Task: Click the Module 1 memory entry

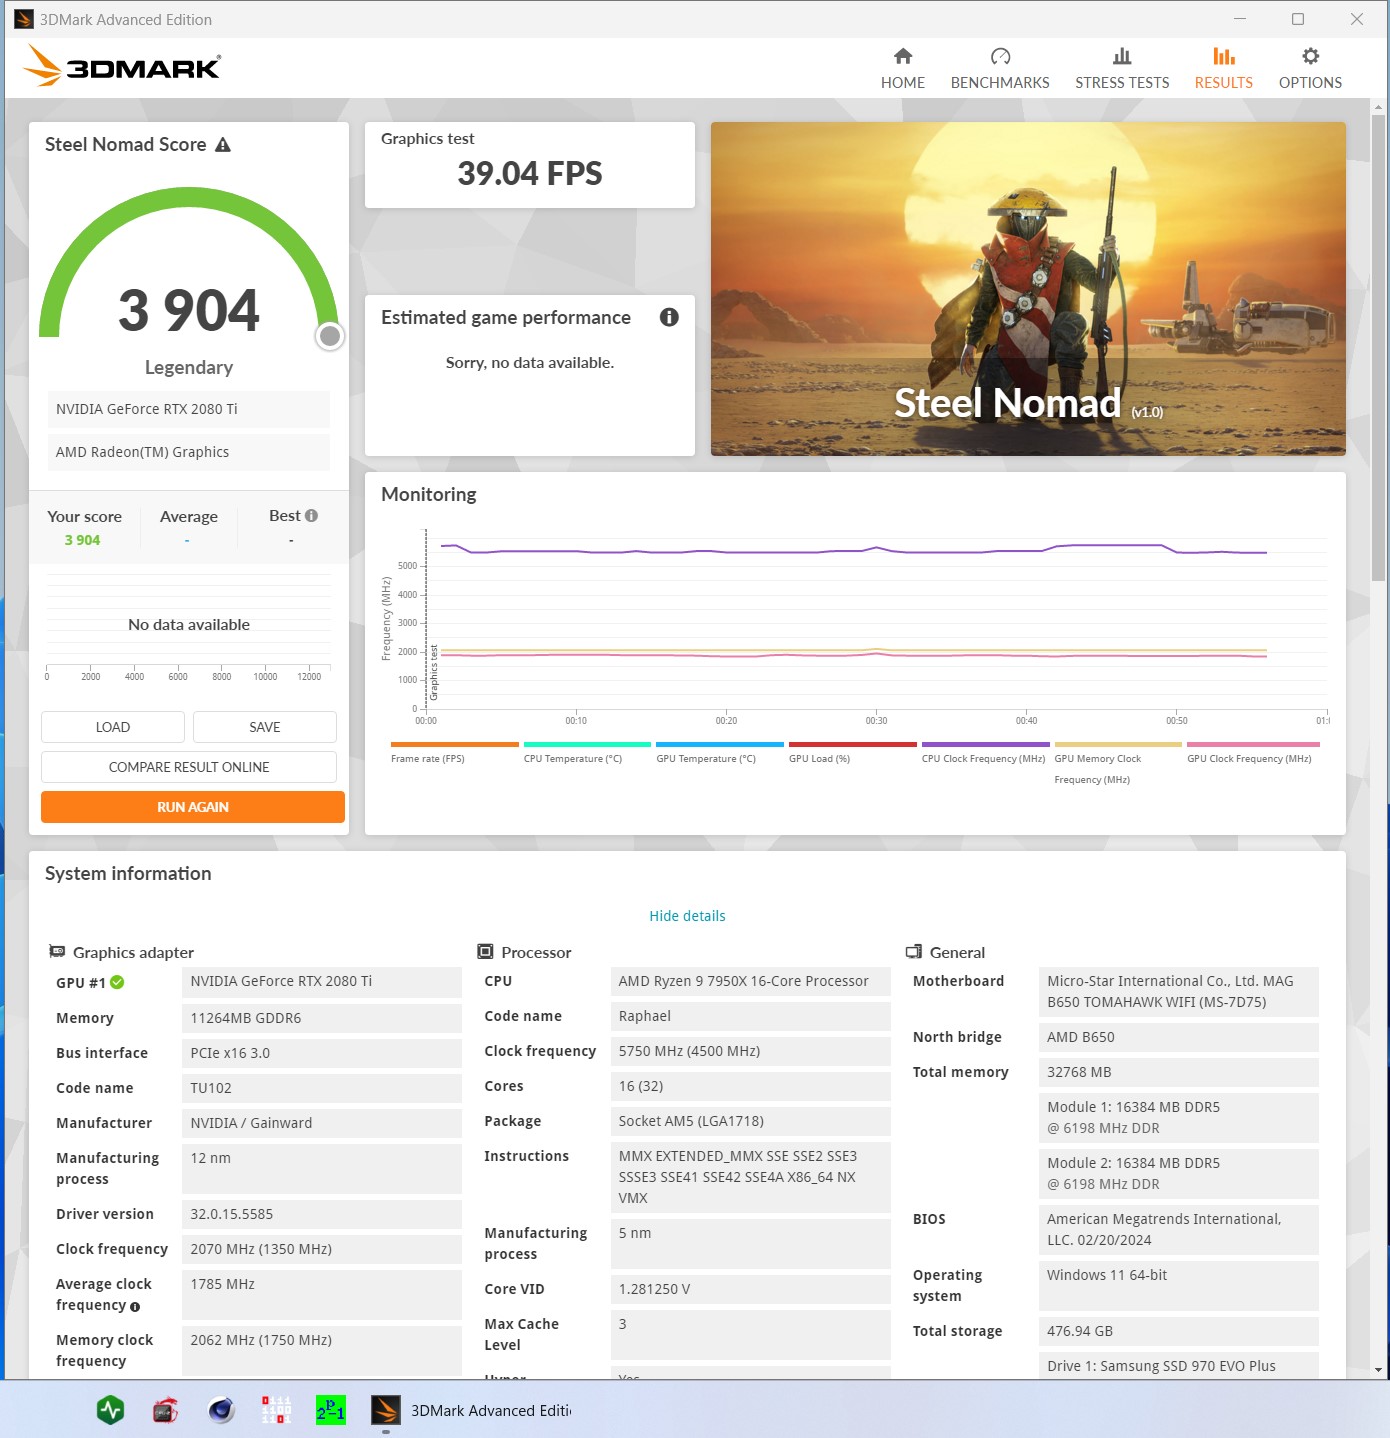Action: 1179,1118
